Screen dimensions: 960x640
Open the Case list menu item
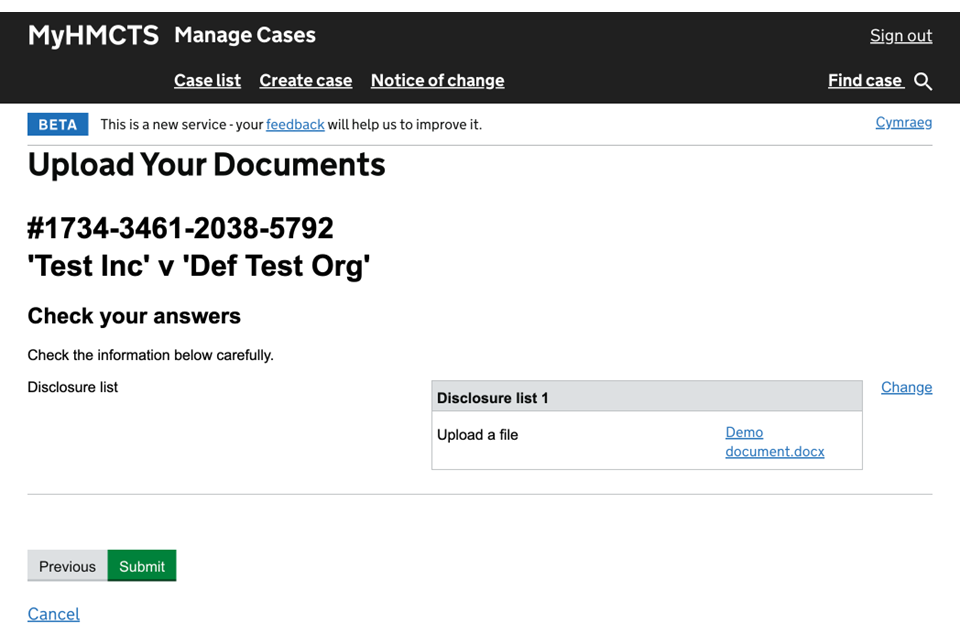pyautogui.click(x=207, y=81)
